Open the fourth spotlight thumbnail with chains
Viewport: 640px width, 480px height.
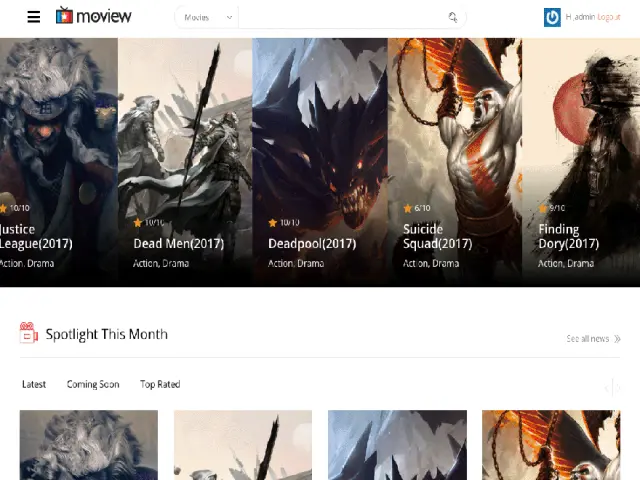click(x=551, y=445)
